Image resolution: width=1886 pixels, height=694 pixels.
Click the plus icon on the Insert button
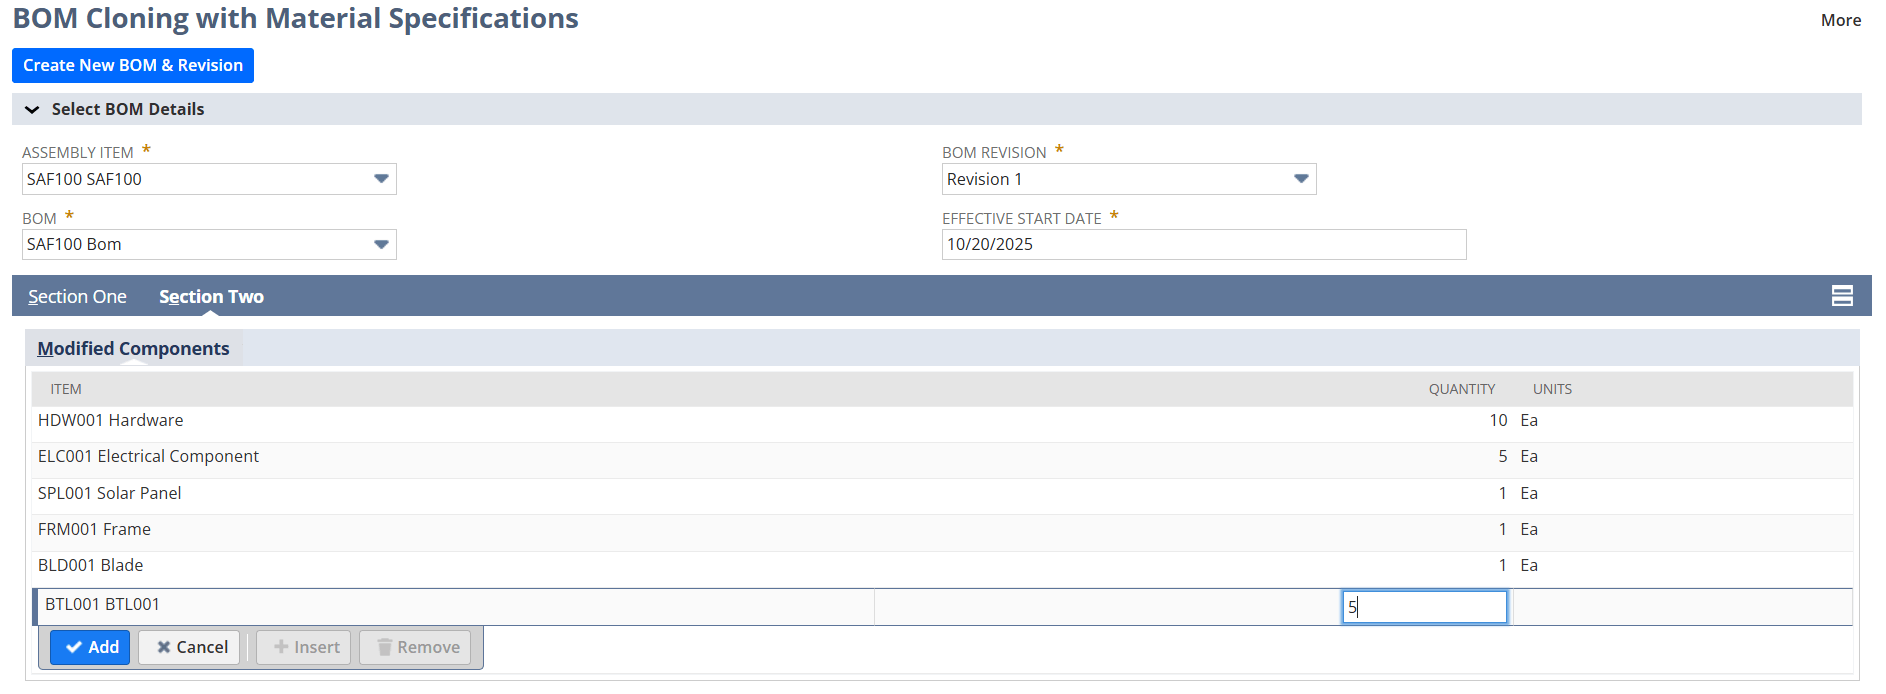[x=280, y=647]
